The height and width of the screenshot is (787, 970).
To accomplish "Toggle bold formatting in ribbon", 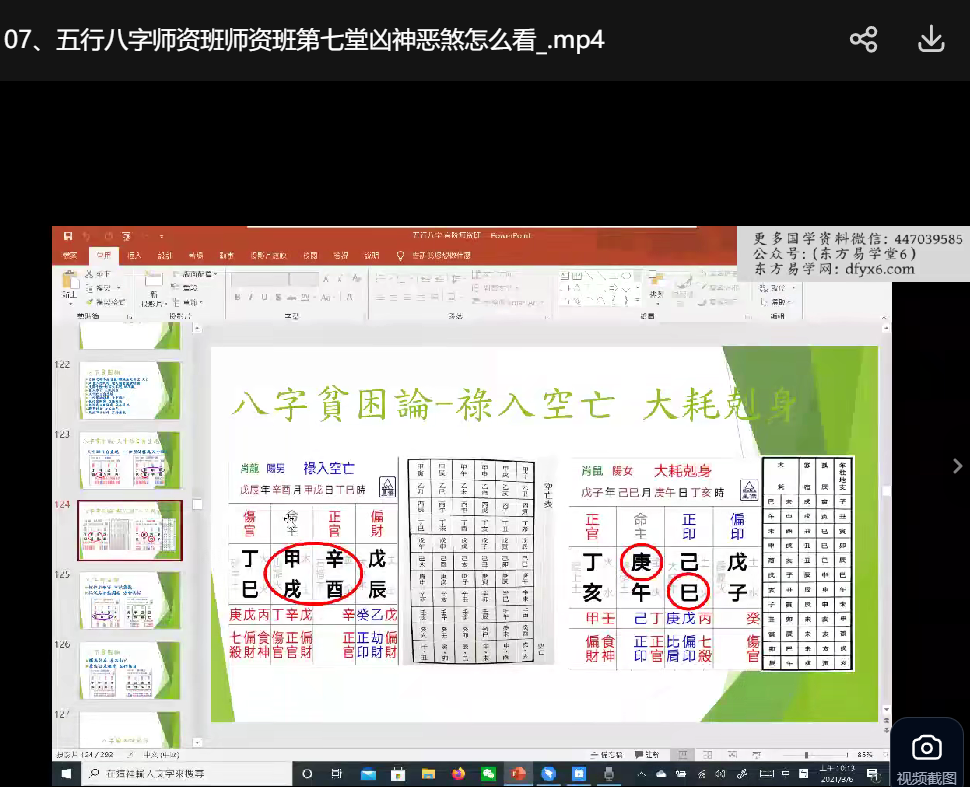I will click(237, 297).
